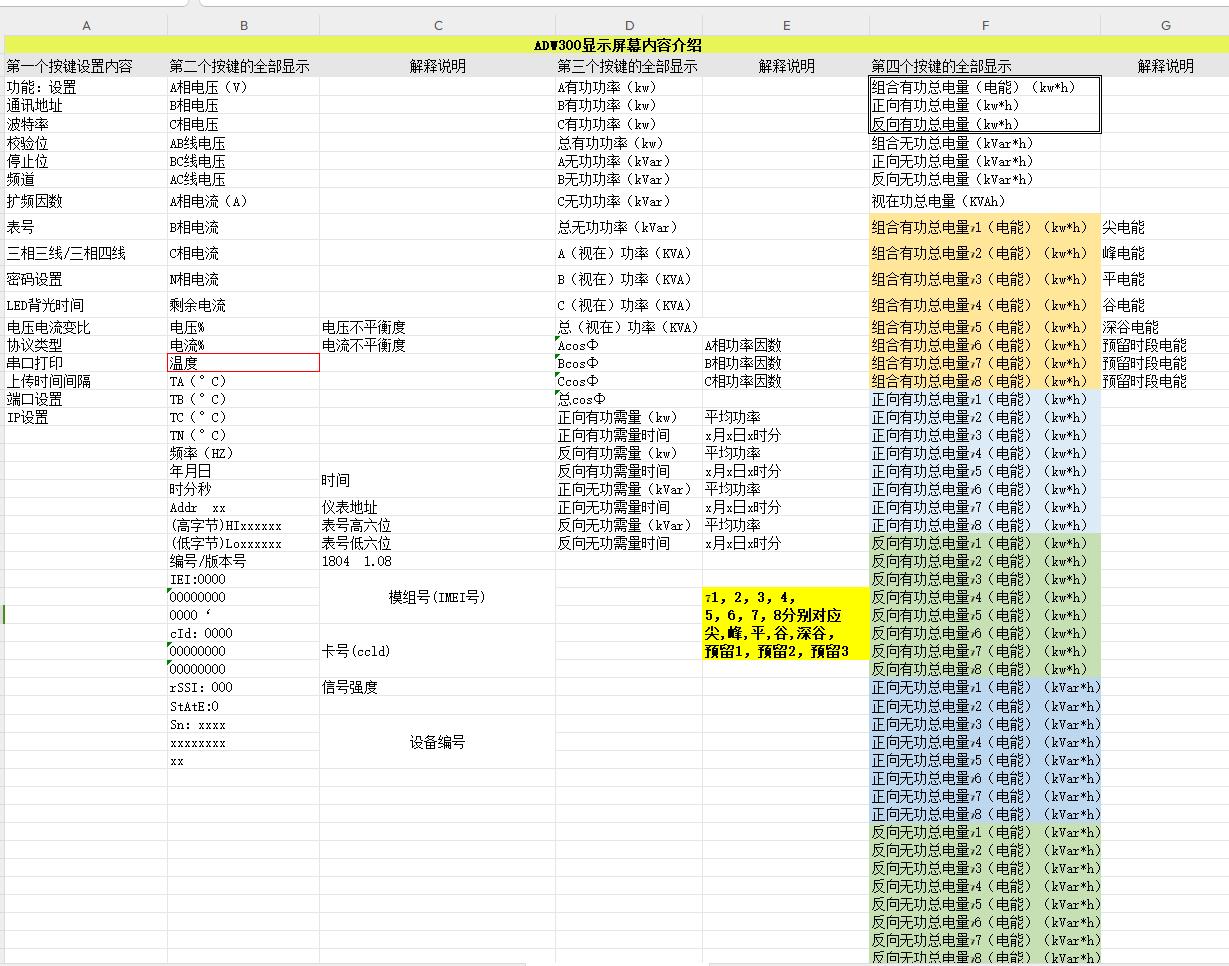This screenshot has width=1229, height=966.
Task: Select the 协议类型 cell
Action: click(86, 345)
